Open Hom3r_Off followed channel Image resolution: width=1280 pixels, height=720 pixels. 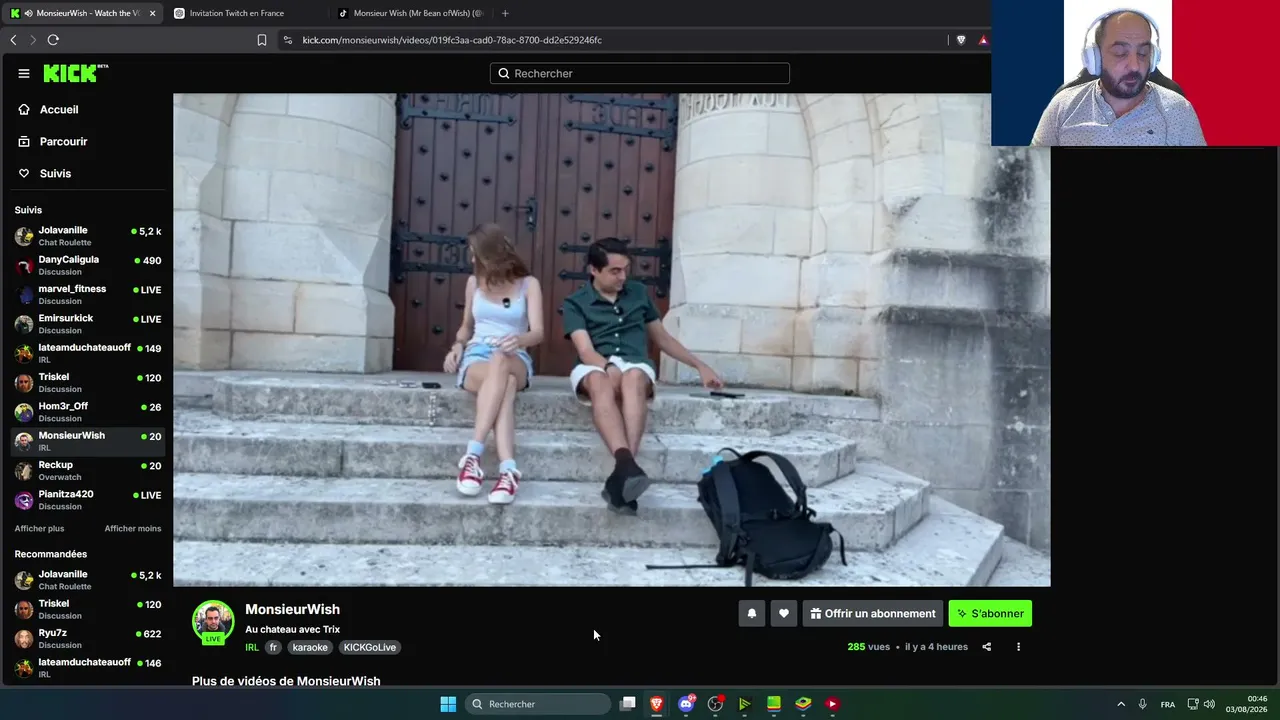tap(88, 412)
